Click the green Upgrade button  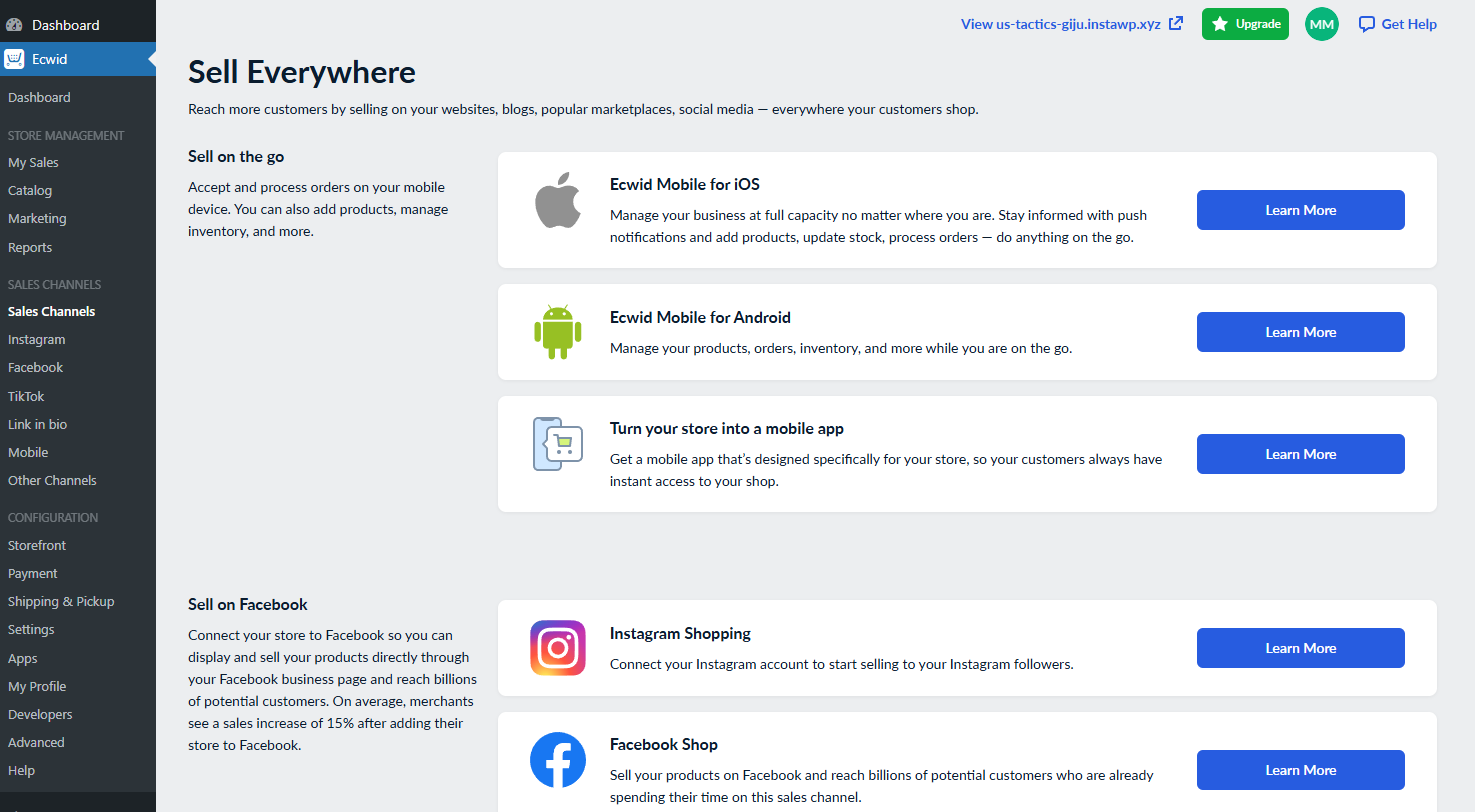(1245, 24)
